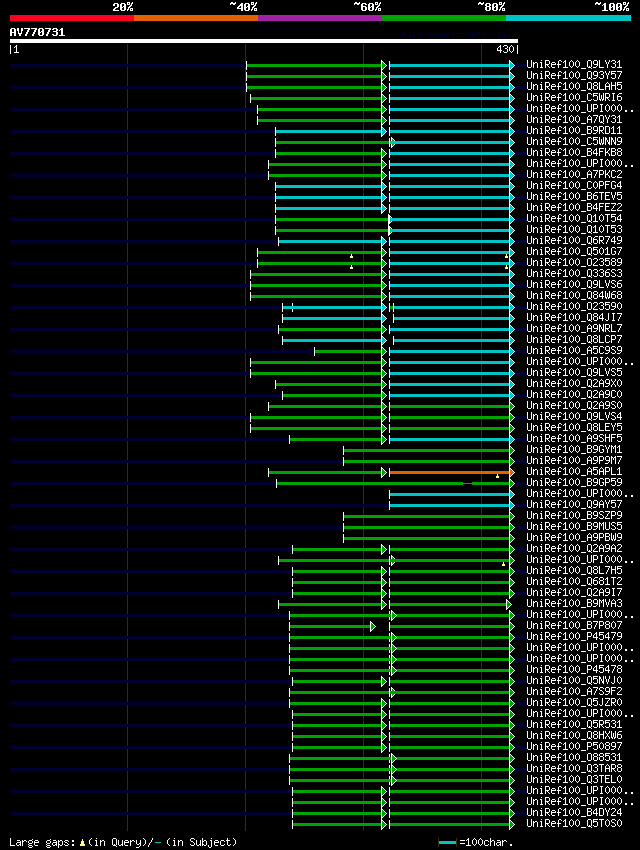640x850 pixels.
Task: Open hit UniRef100_Q9LY31
Action: [x=574, y=65]
